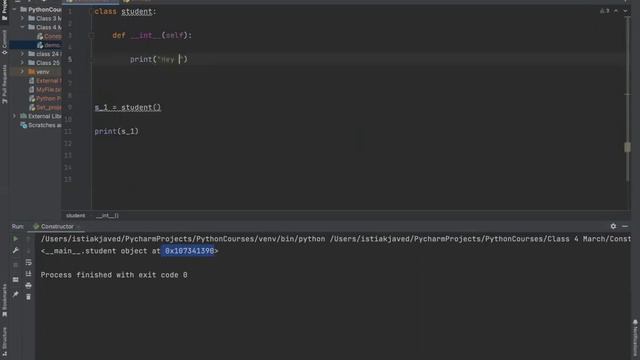Hide the Run tool window
This screenshot has width=640, height=360.
click(x=625, y=226)
